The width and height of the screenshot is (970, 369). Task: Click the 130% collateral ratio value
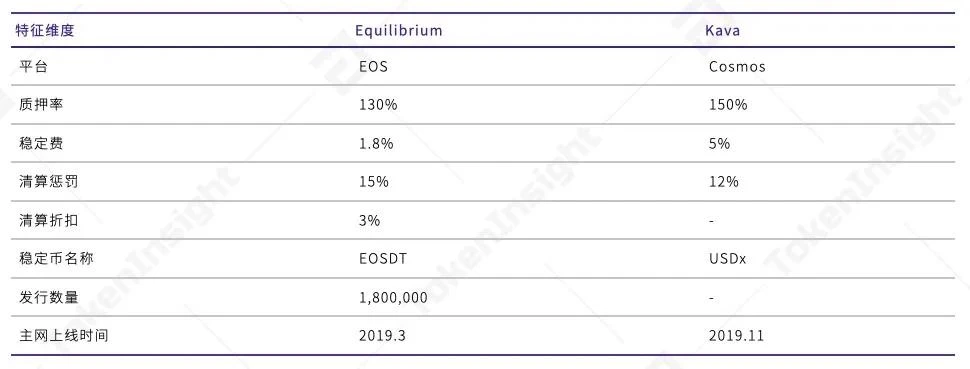378,105
